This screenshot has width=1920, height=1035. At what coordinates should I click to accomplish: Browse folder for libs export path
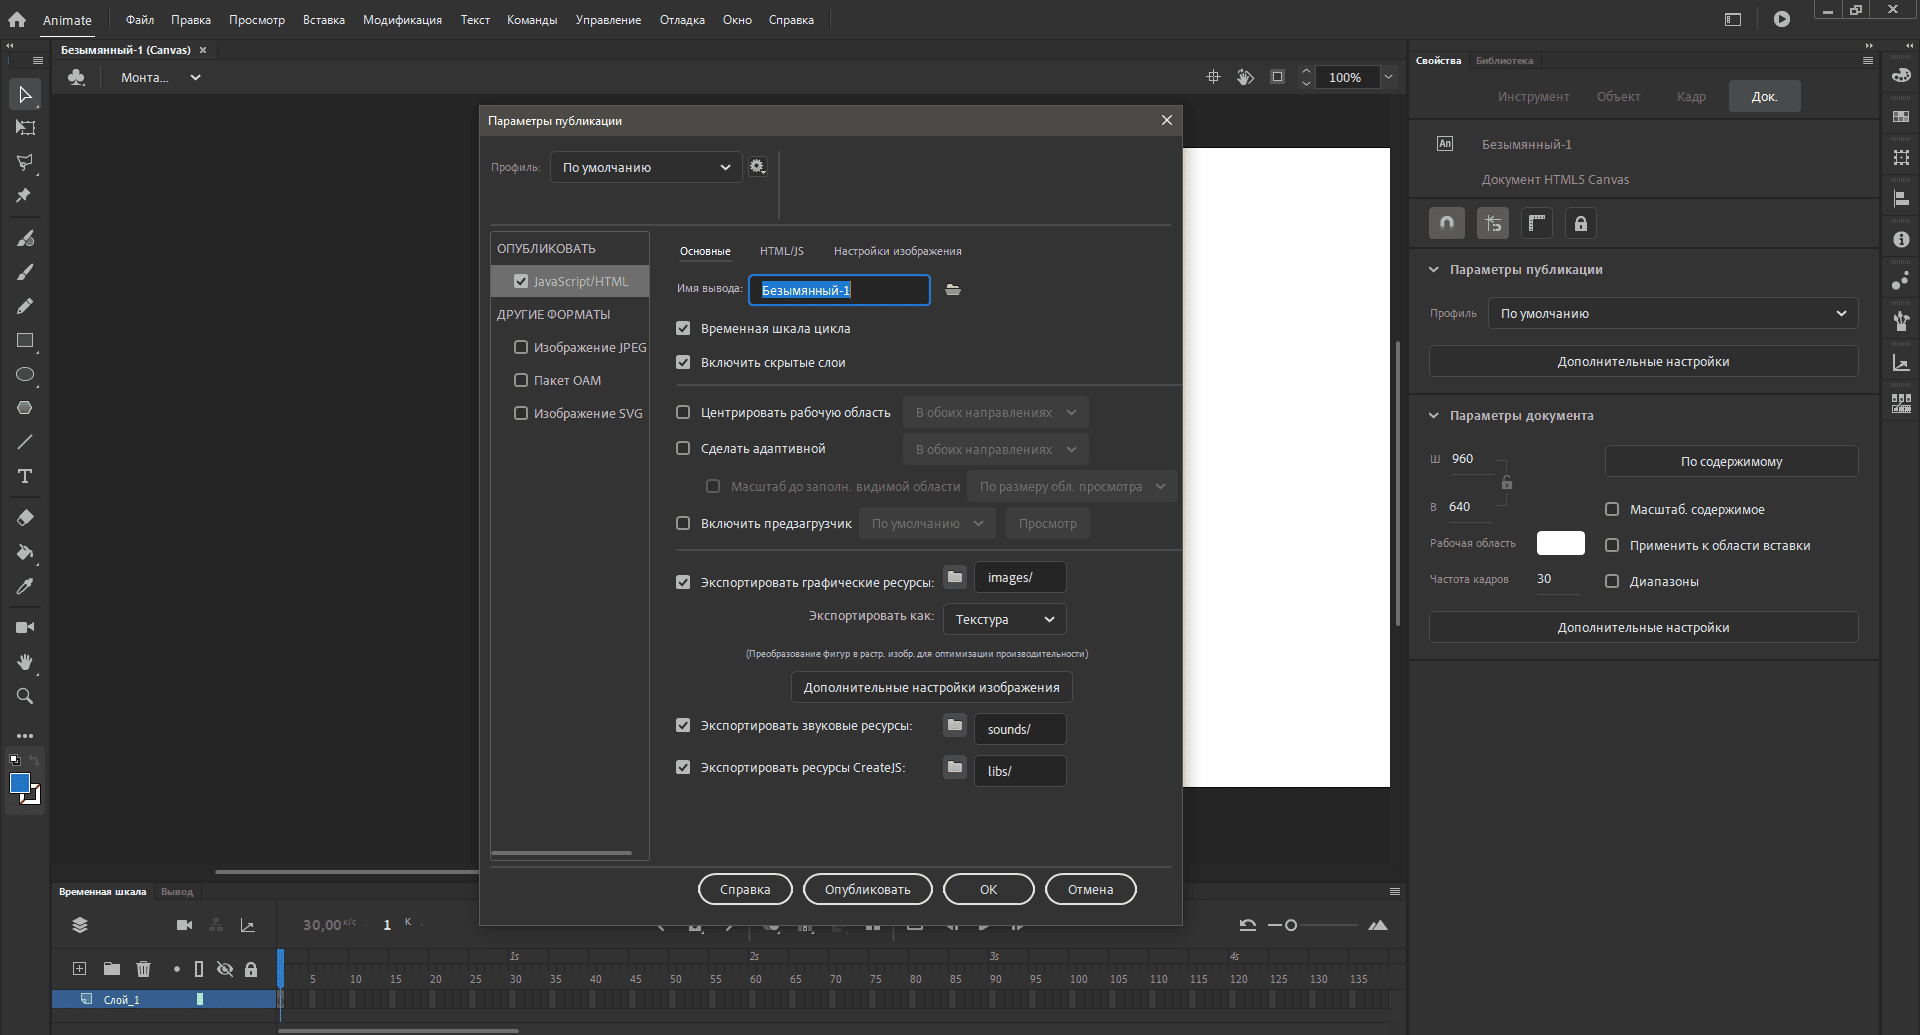tap(955, 767)
